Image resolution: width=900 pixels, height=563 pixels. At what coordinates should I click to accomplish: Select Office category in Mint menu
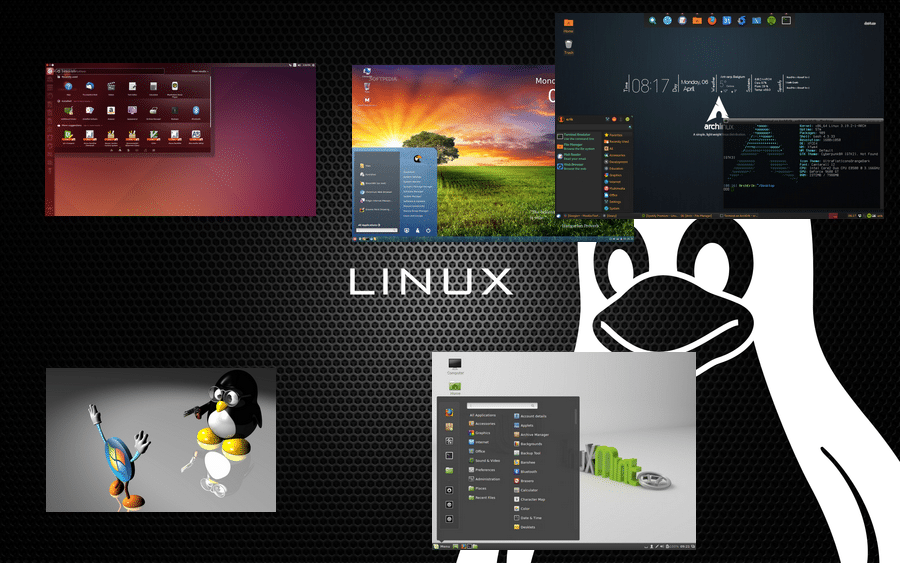(x=477, y=451)
